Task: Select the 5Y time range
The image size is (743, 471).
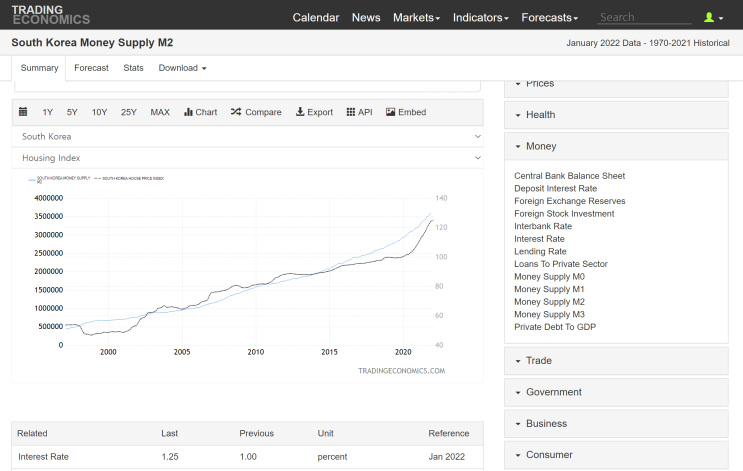Action: 72,112
